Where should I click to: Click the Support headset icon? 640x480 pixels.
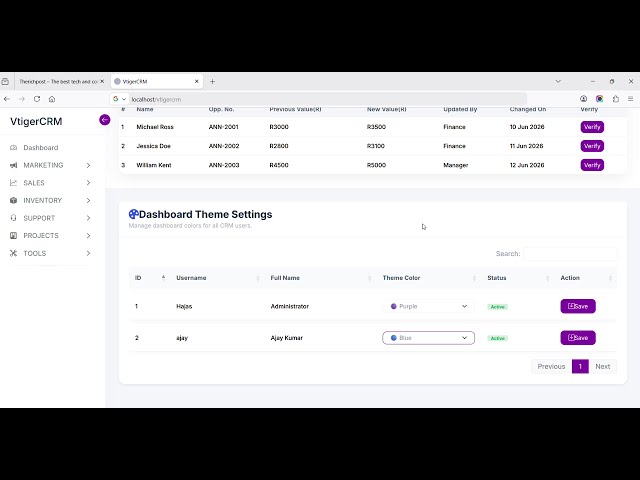13,218
